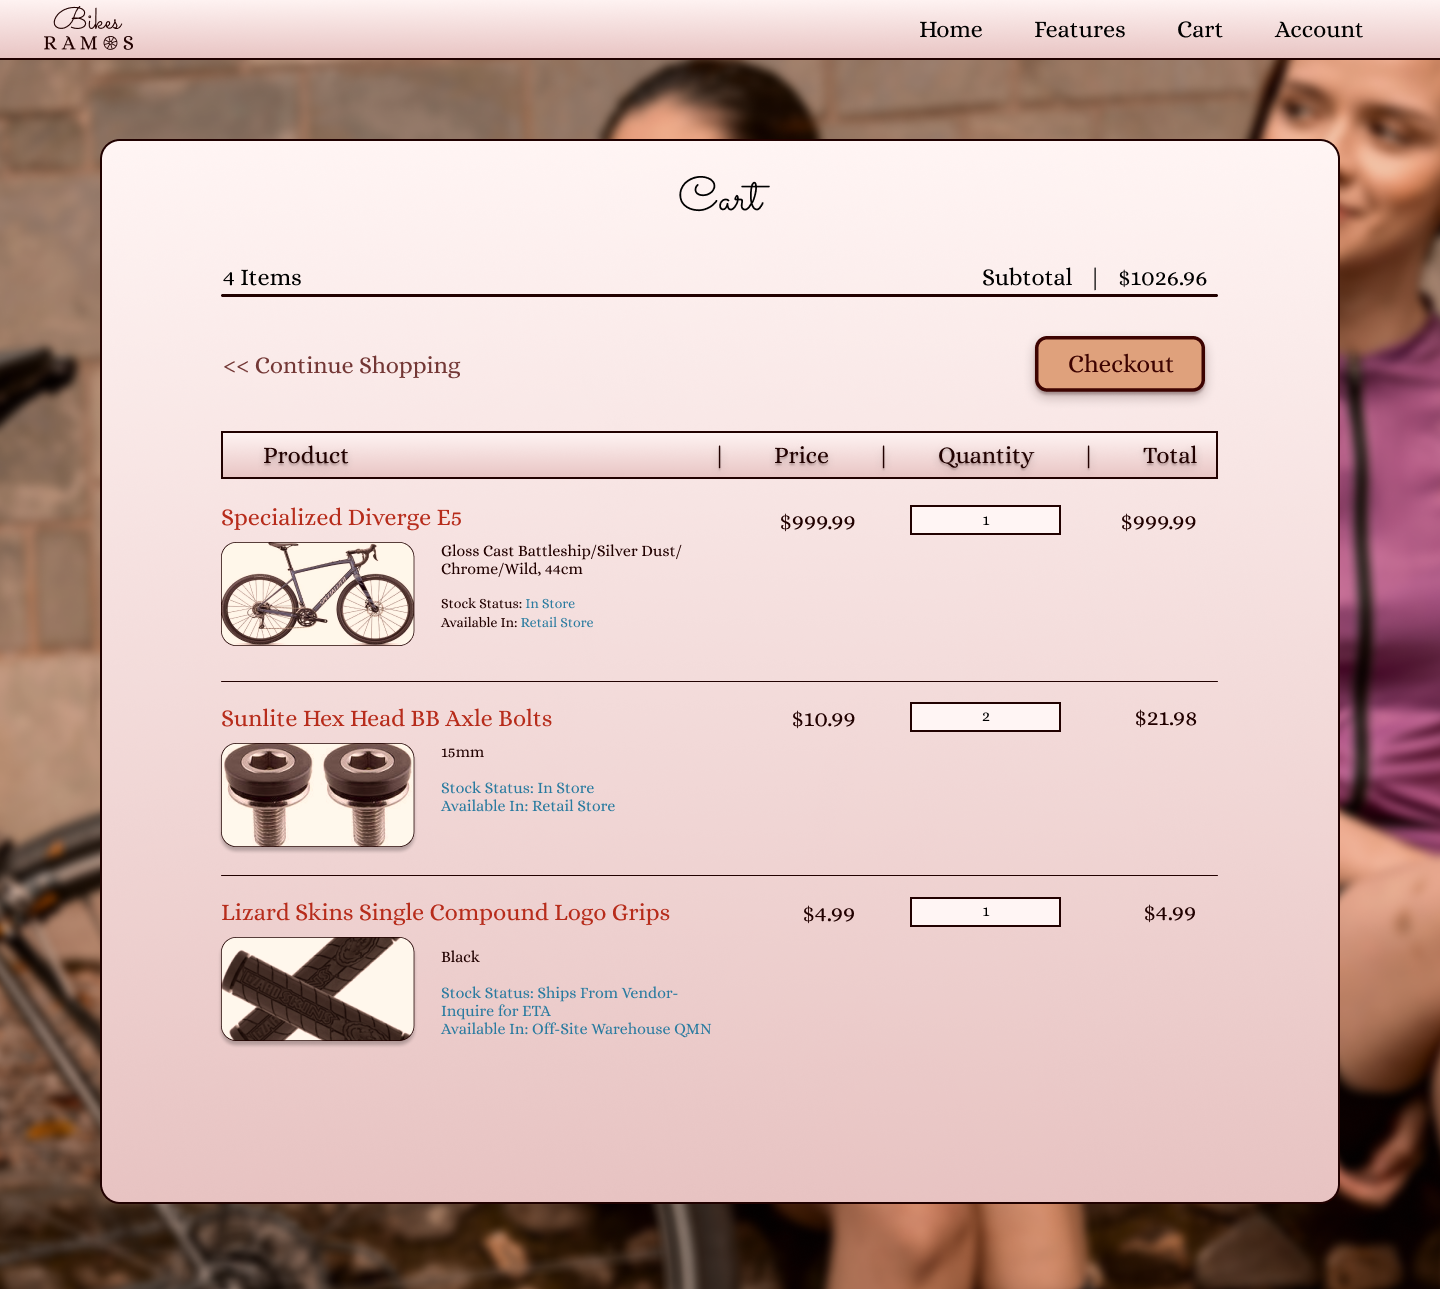The width and height of the screenshot is (1440, 1289).
Task: Follow the Continue Shopping link
Action: 342,366
